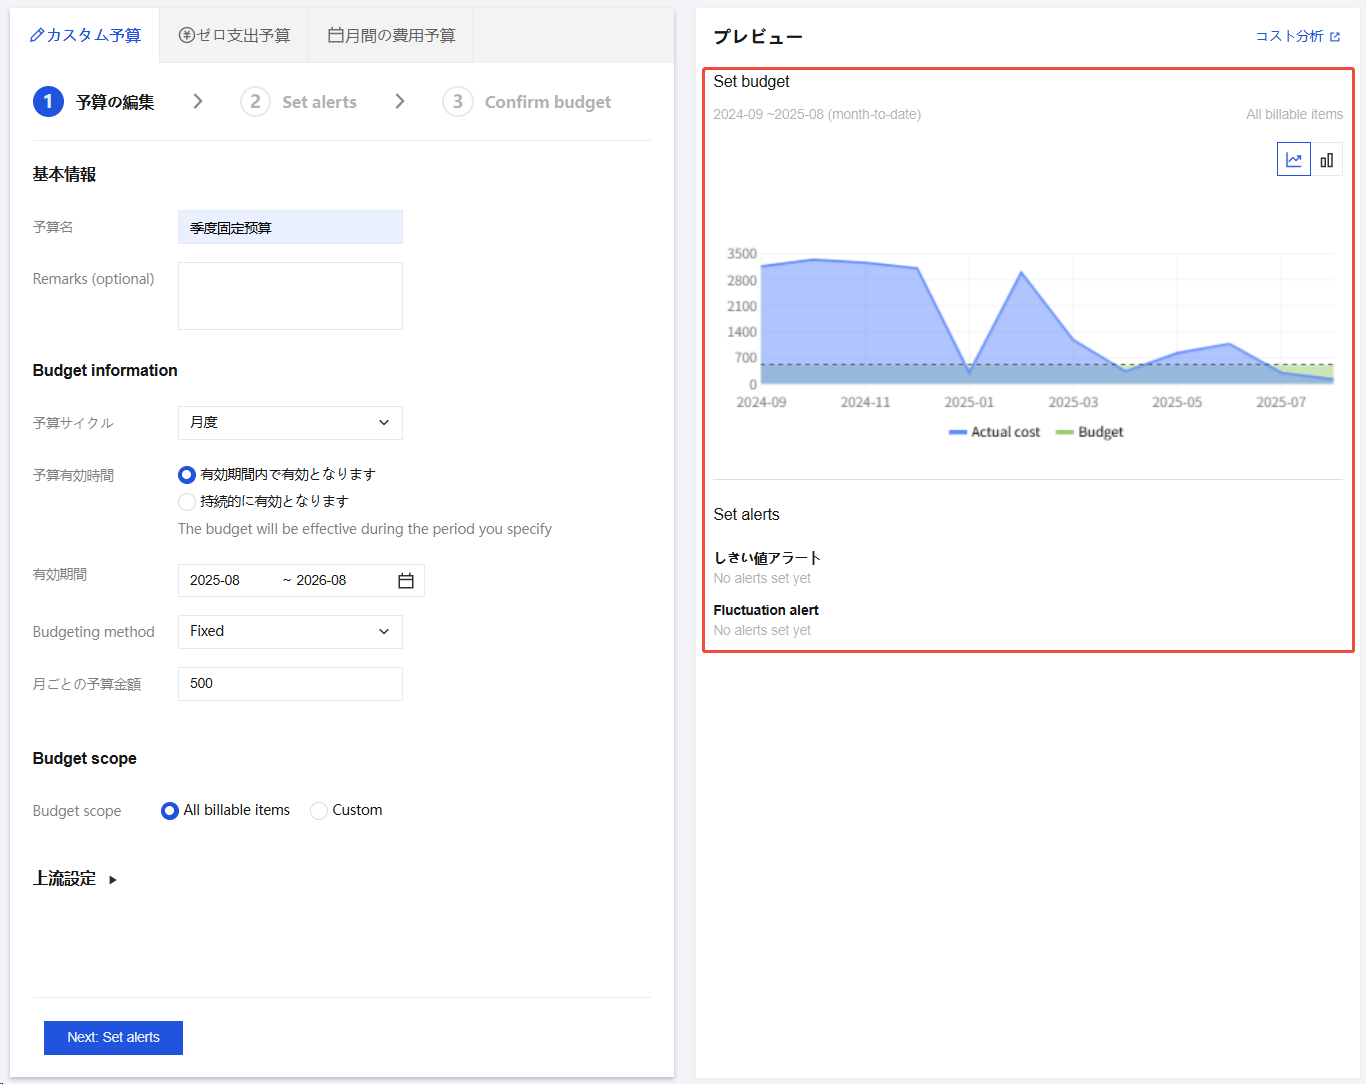Screen dimensions: 1366x1084
Task: Switch to ゼロ支出予算 tab
Action: [234, 36]
